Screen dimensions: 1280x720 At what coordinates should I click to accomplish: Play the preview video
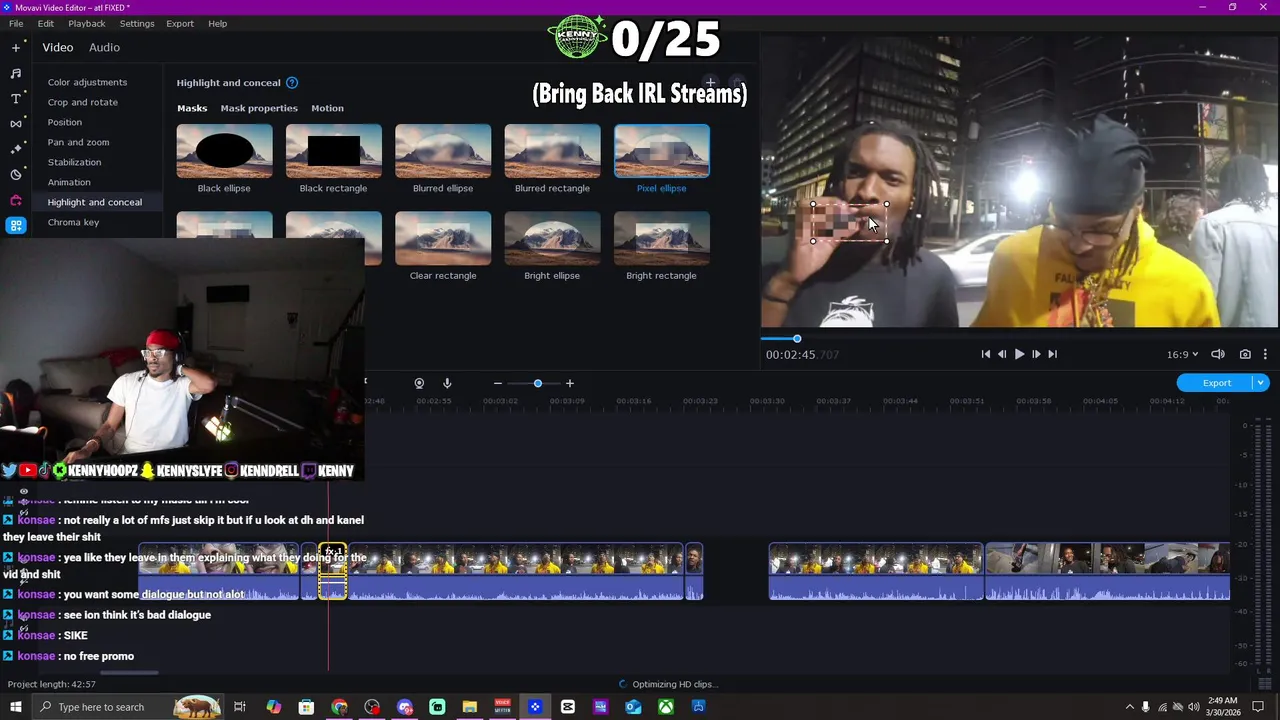pyautogui.click(x=1019, y=354)
